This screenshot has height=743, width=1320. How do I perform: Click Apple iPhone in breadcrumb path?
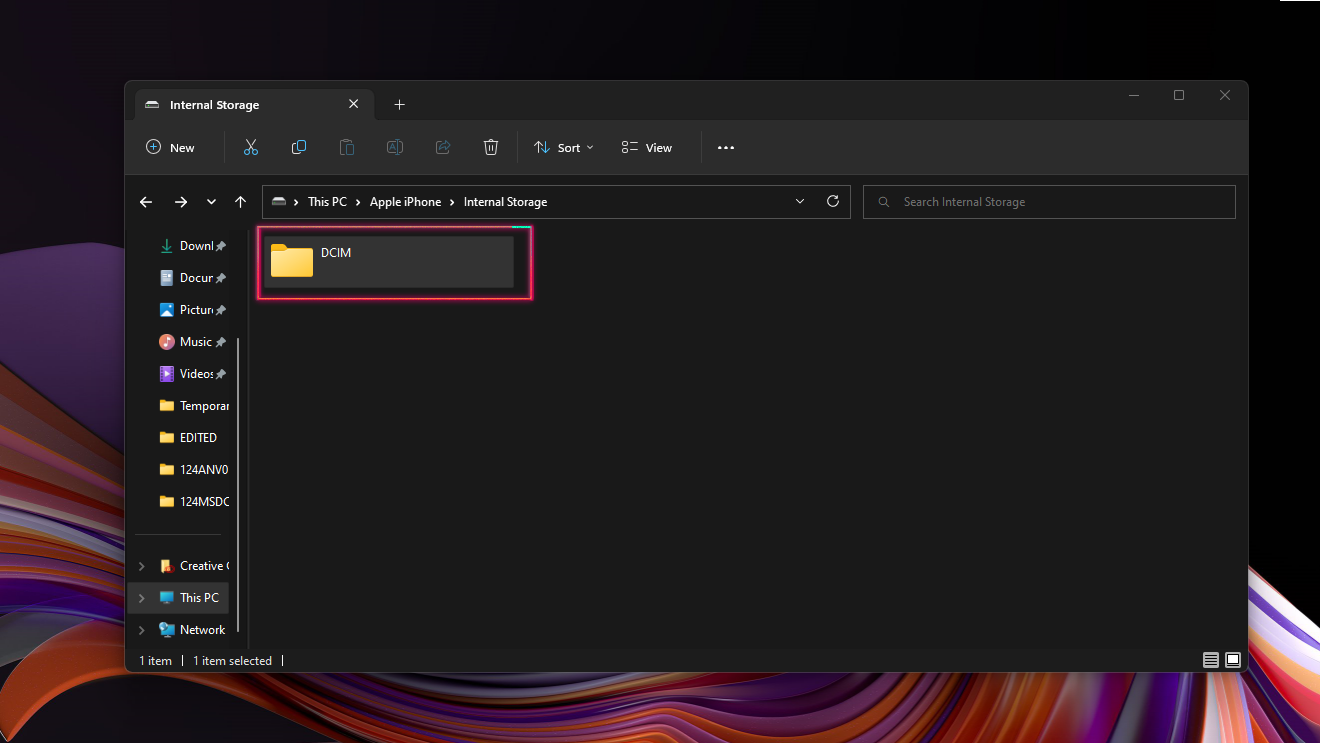tap(405, 202)
